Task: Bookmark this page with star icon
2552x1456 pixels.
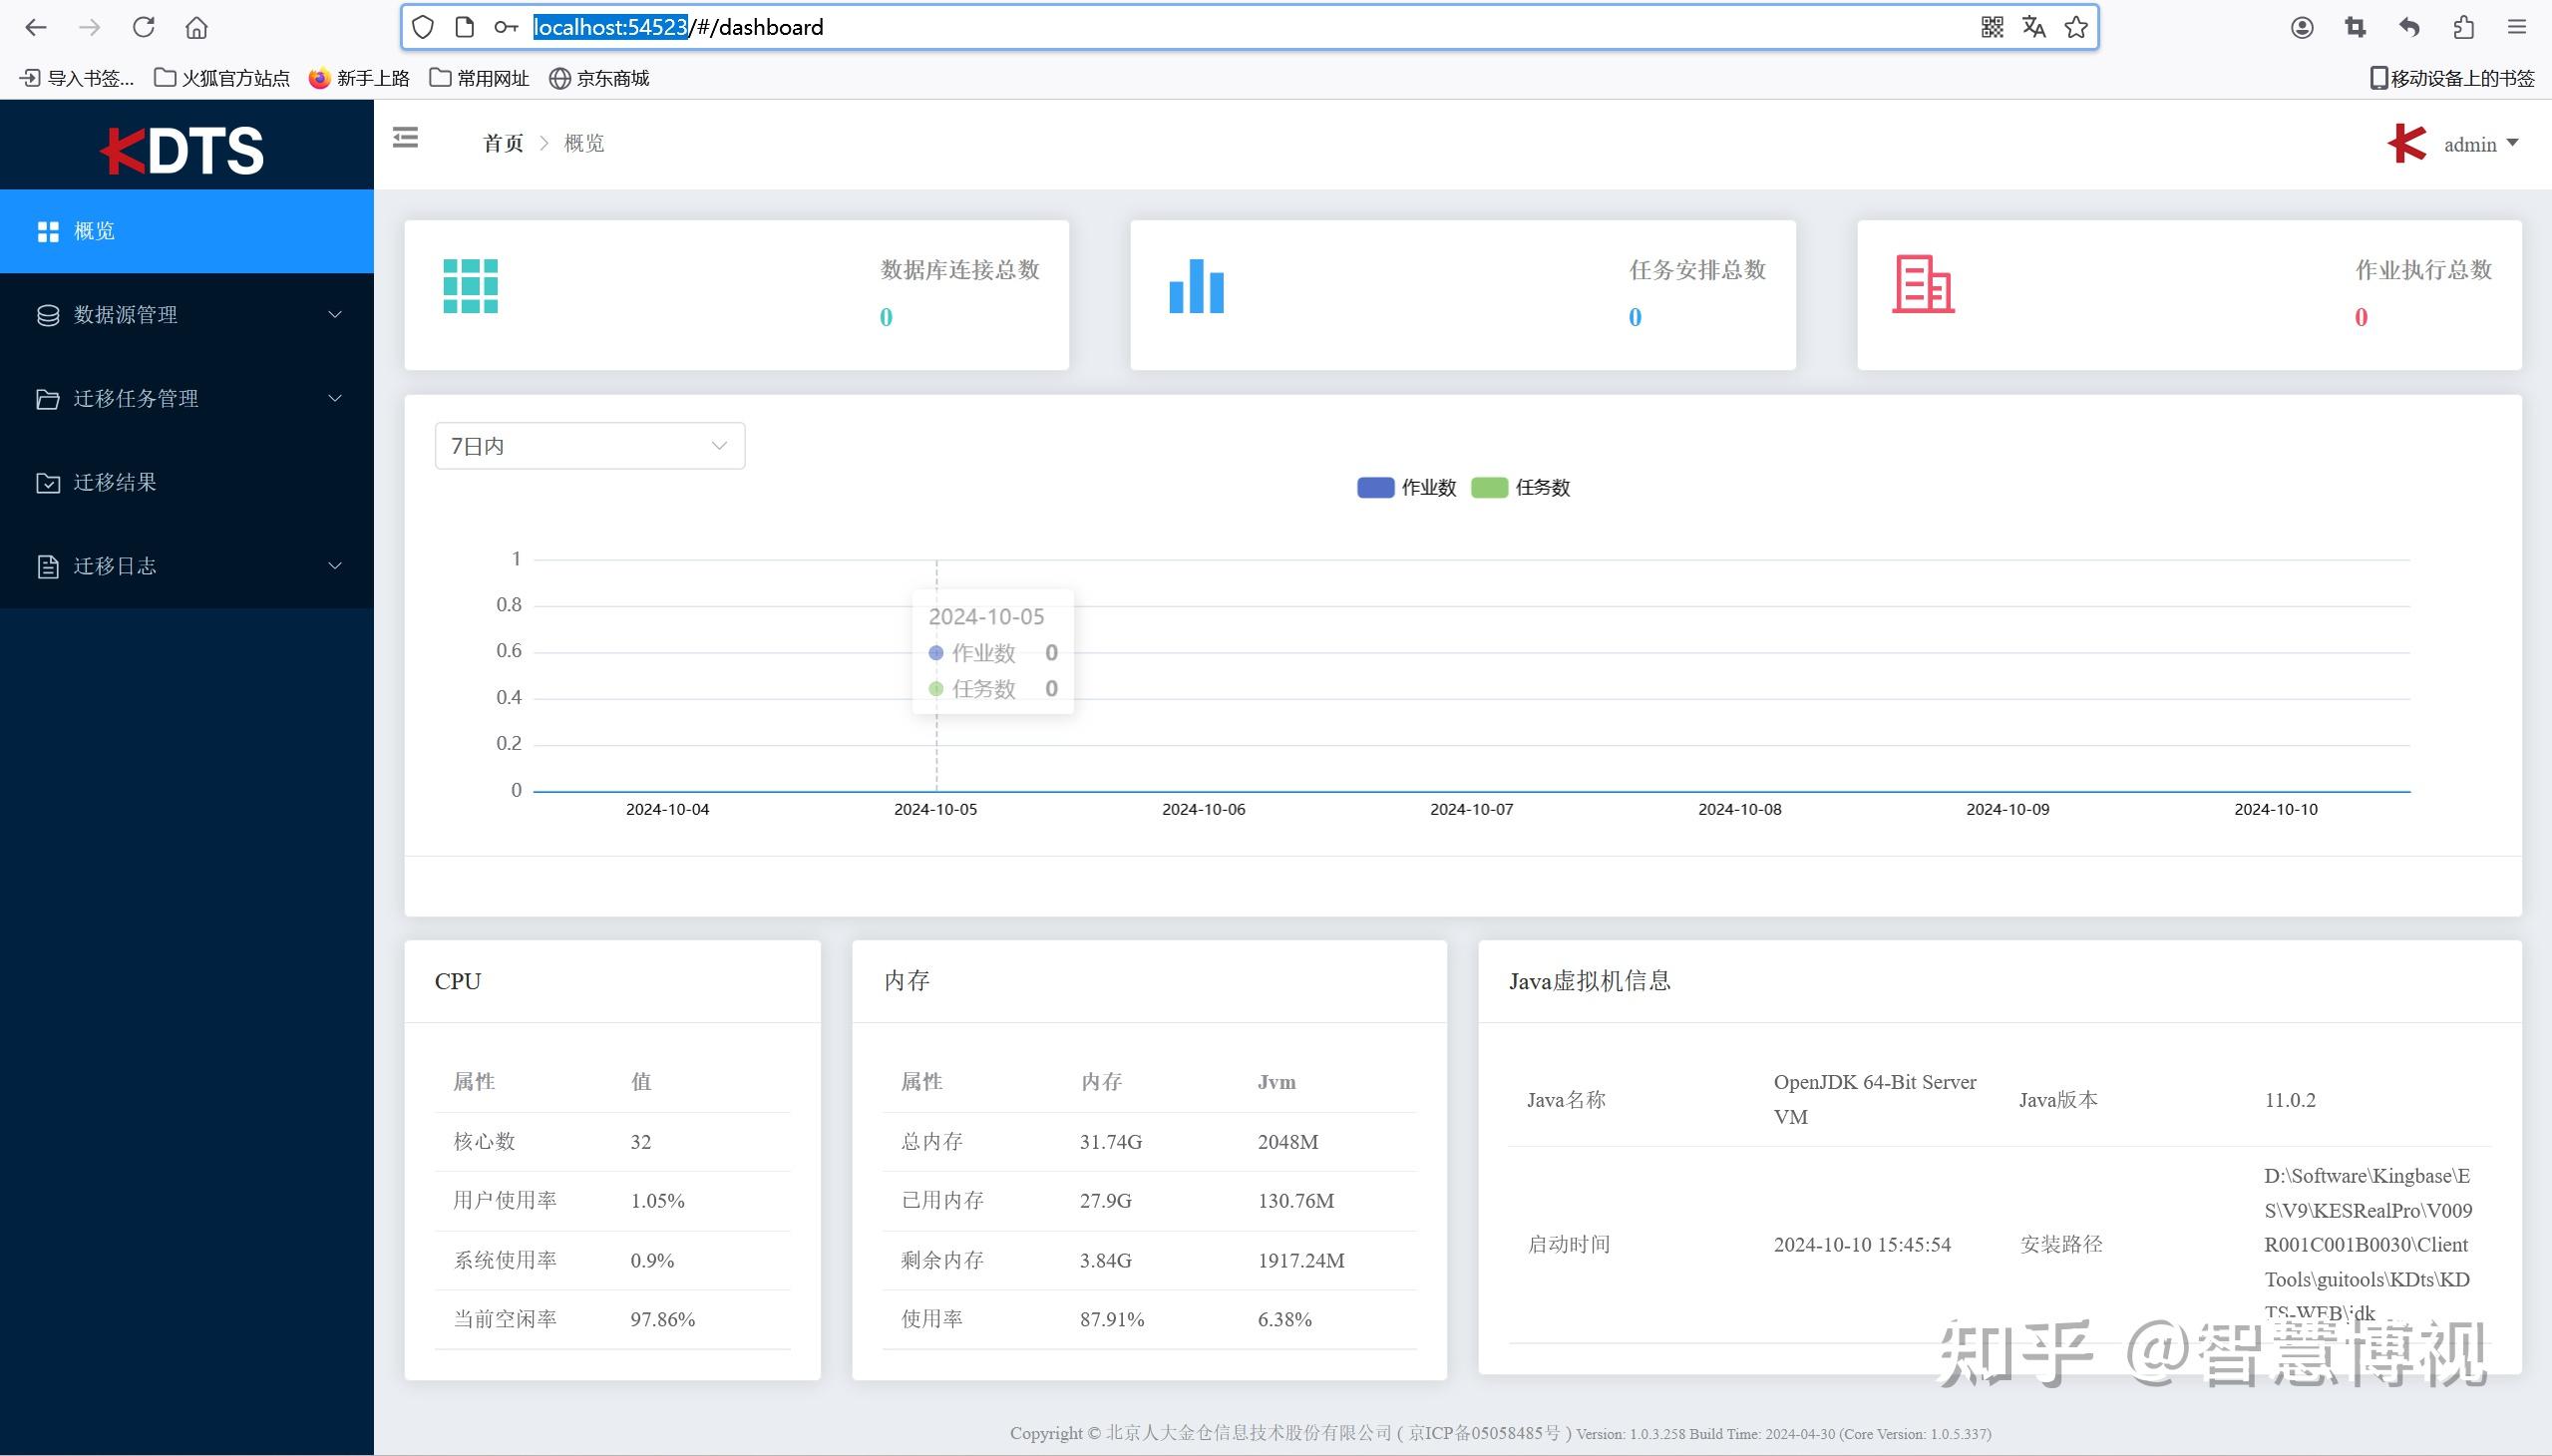Action: 2076,27
